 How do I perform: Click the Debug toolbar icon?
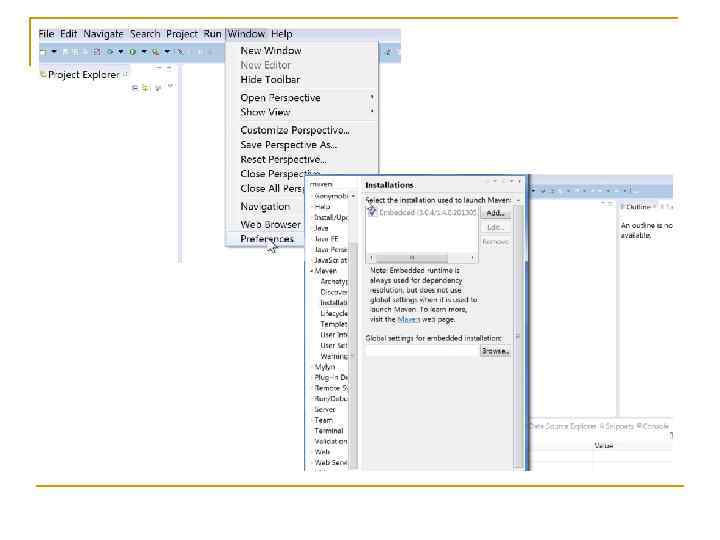tap(110, 52)
